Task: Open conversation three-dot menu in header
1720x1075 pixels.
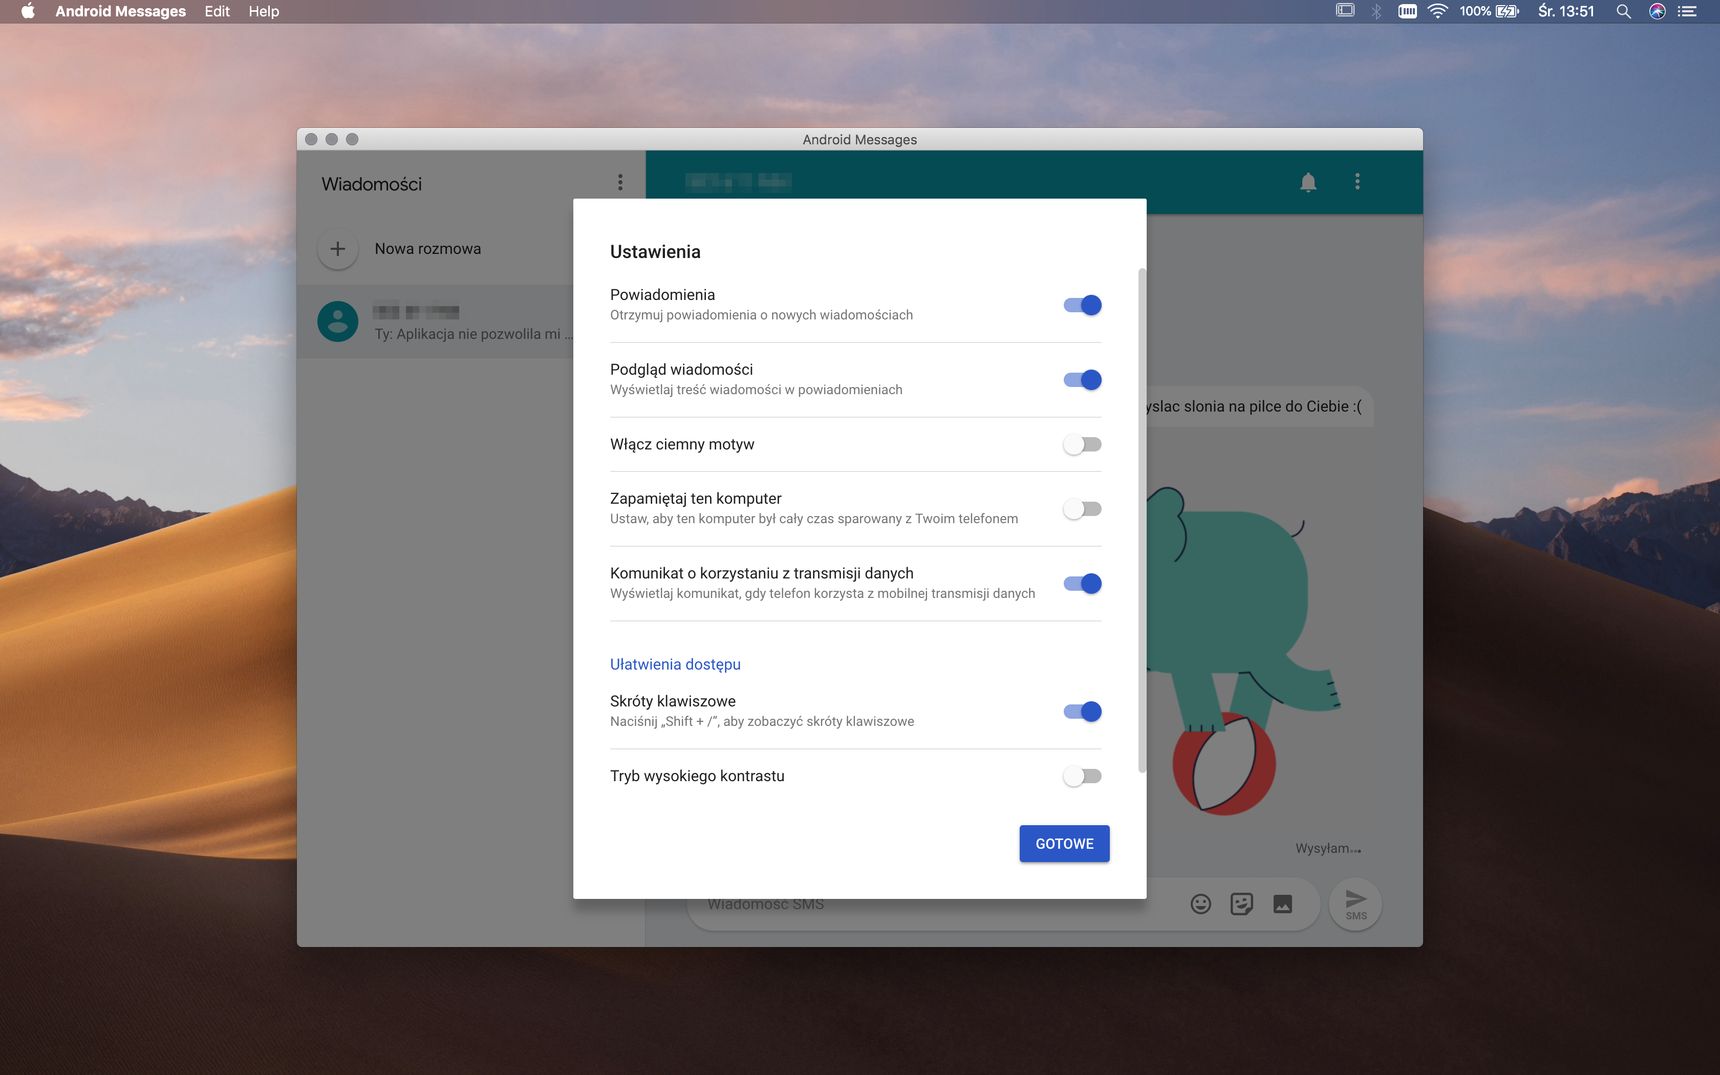Action: pyautogui.click(x=1357, y=182)
